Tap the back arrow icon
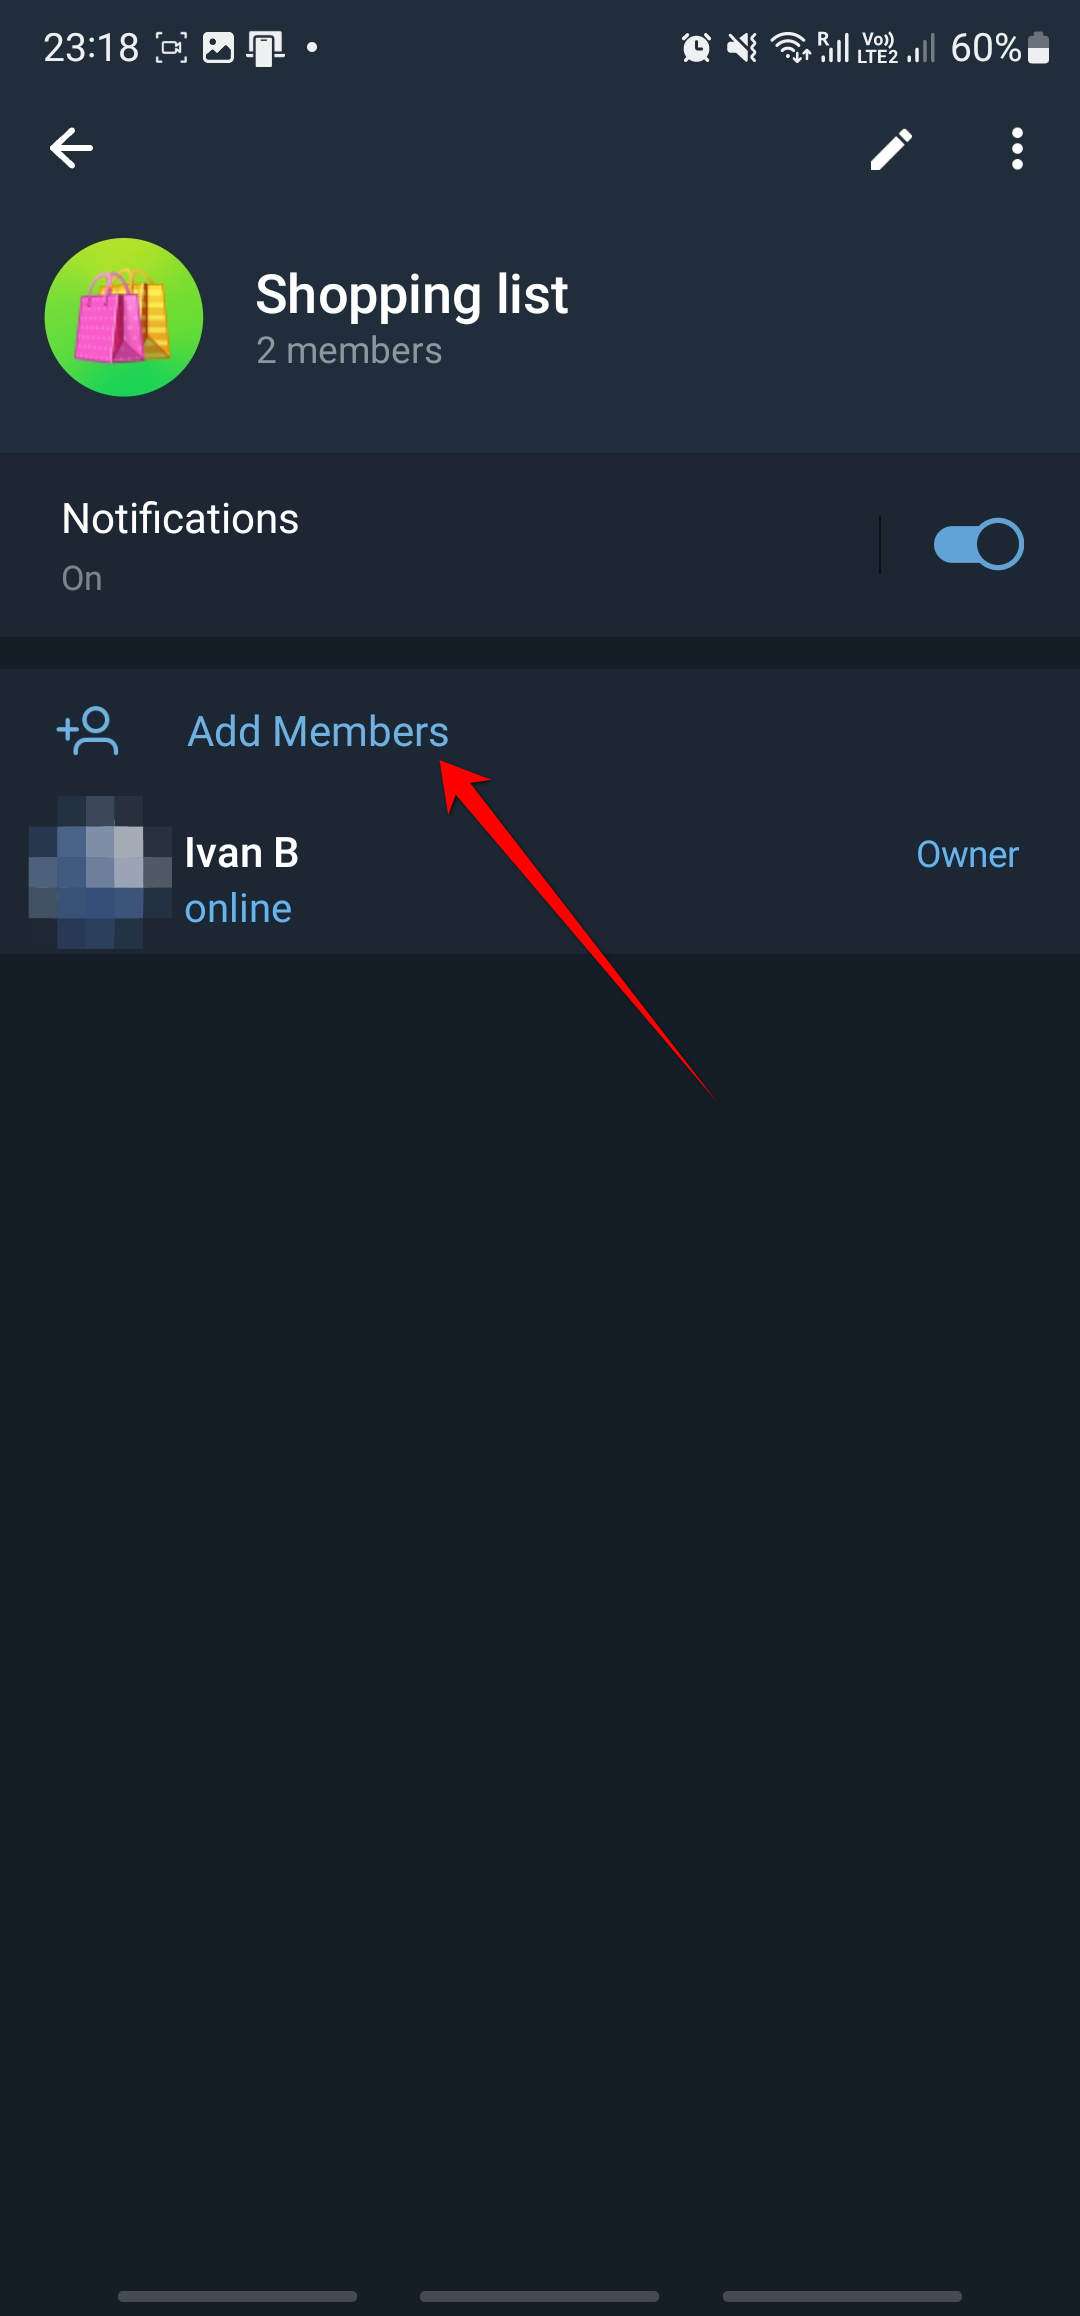 coord(71,148)
